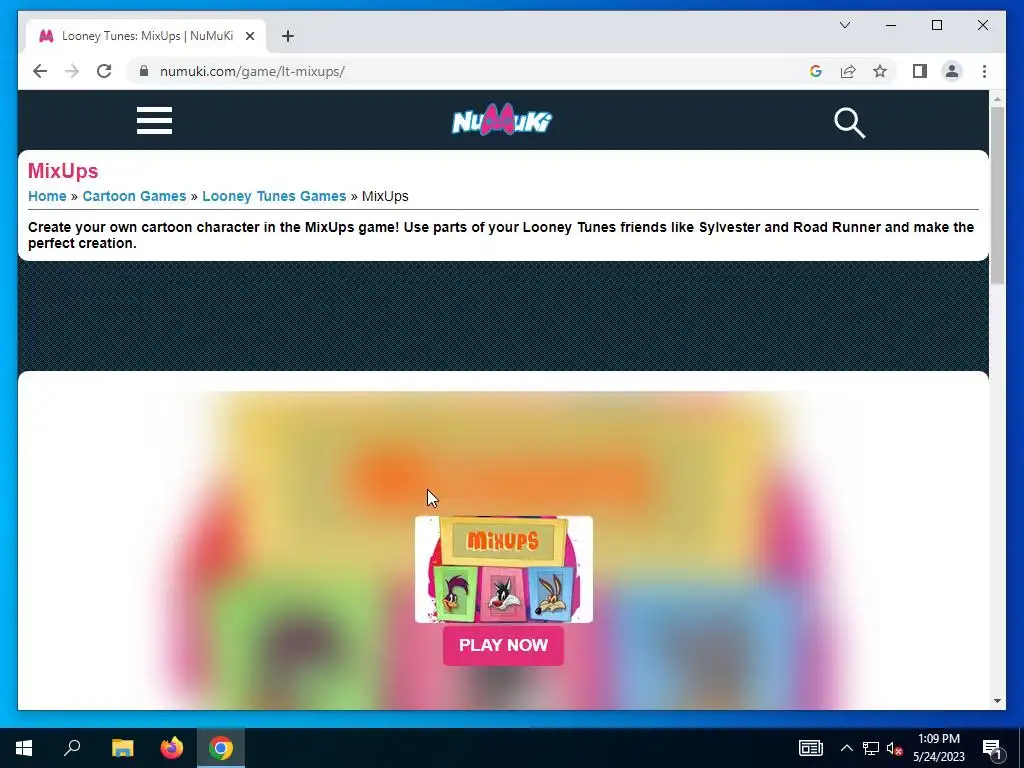The height and width of the screenshot is (768, 1024).
Task: Maximize the Chrome window
Action: click(936, 25)
